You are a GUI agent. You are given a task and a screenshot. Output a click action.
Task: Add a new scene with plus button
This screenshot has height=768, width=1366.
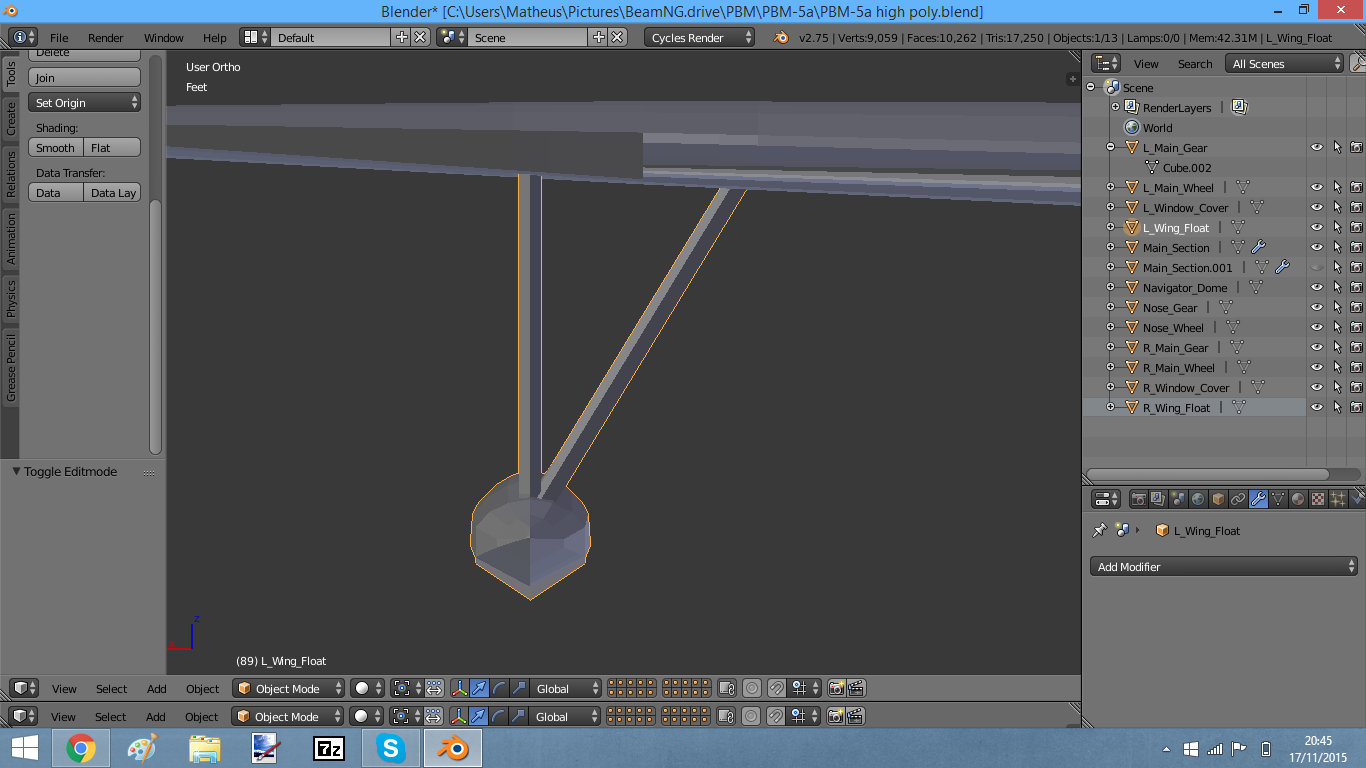[599, 37]
